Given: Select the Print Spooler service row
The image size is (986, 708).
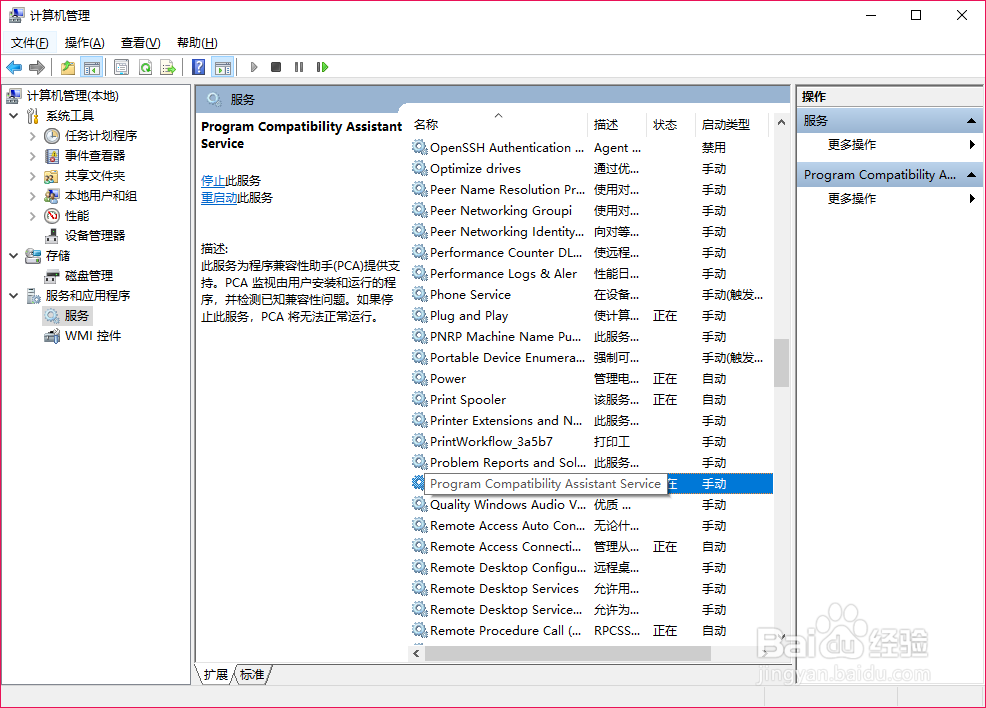Looking at the screenshot, I should (470, 399).
